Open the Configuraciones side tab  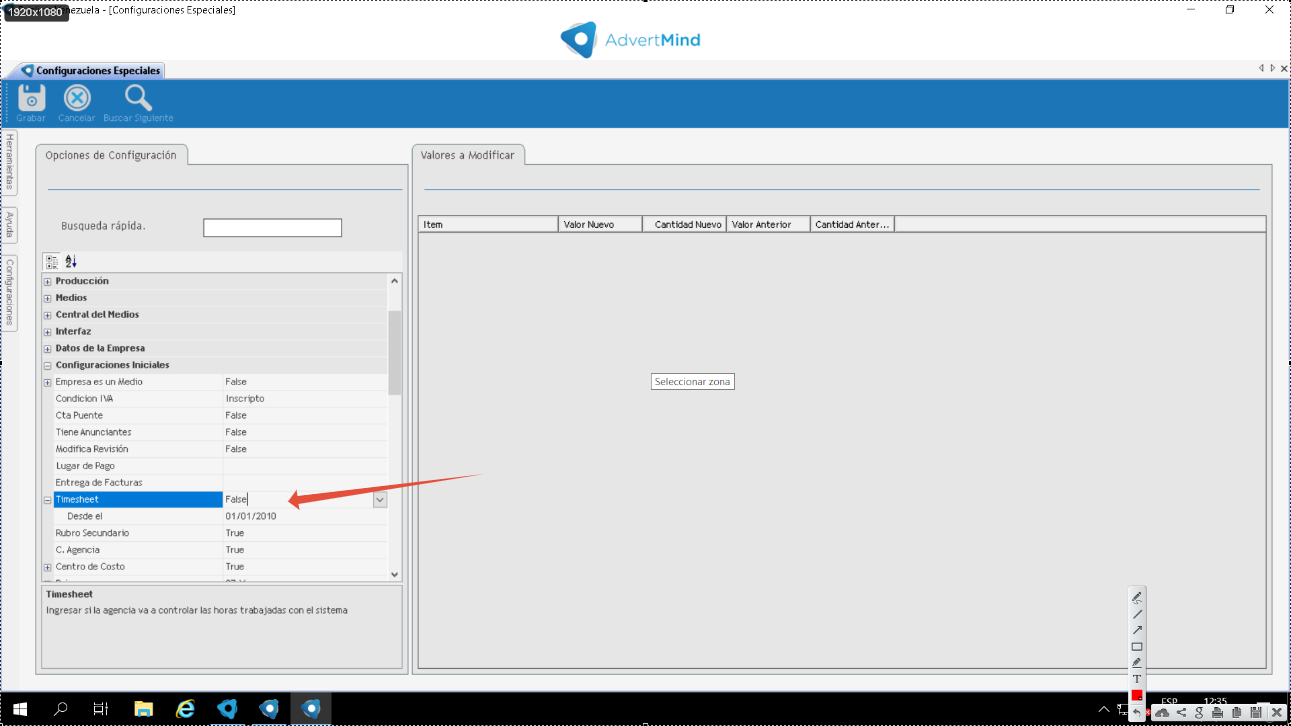(x=10, y=292)
